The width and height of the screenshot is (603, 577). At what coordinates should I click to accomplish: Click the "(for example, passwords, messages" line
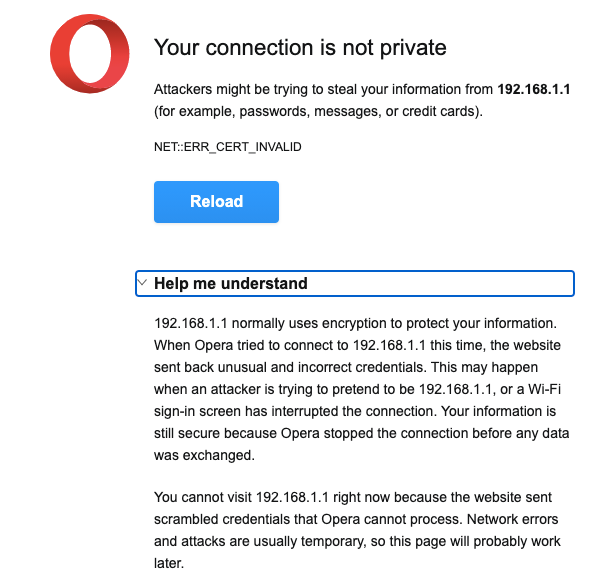[318, 111]
